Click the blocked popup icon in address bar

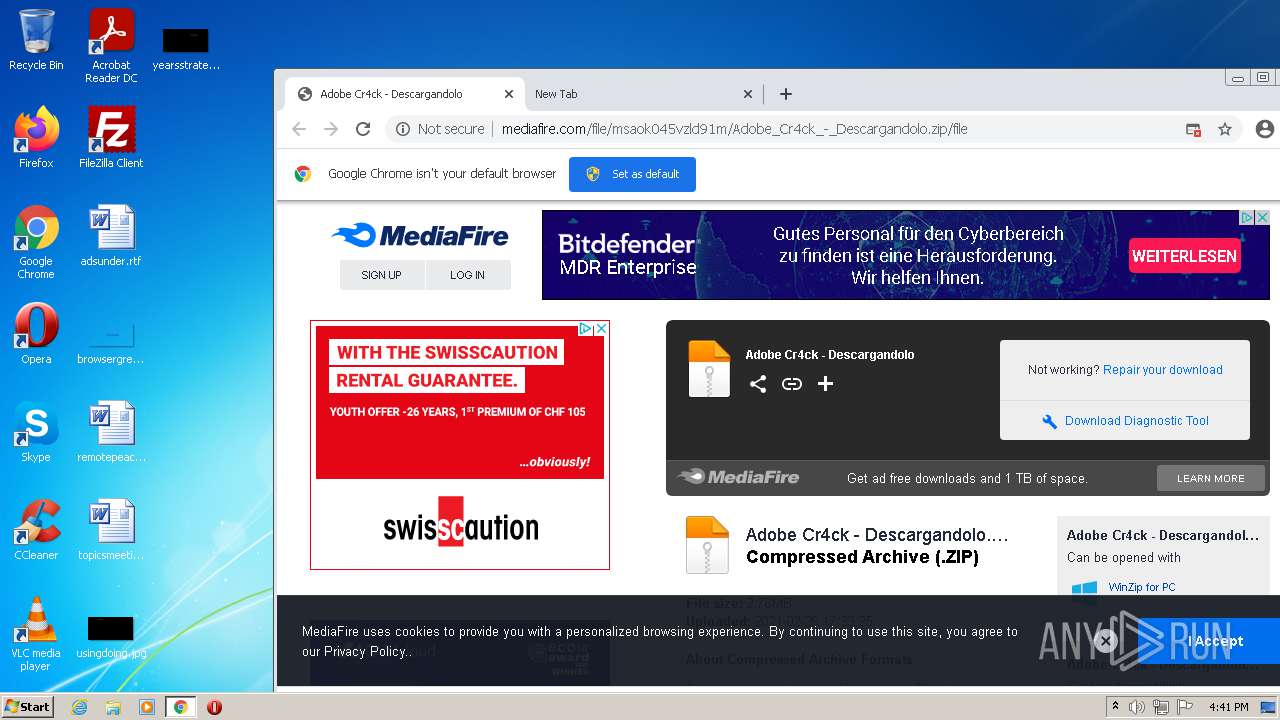click(1193, 129)
